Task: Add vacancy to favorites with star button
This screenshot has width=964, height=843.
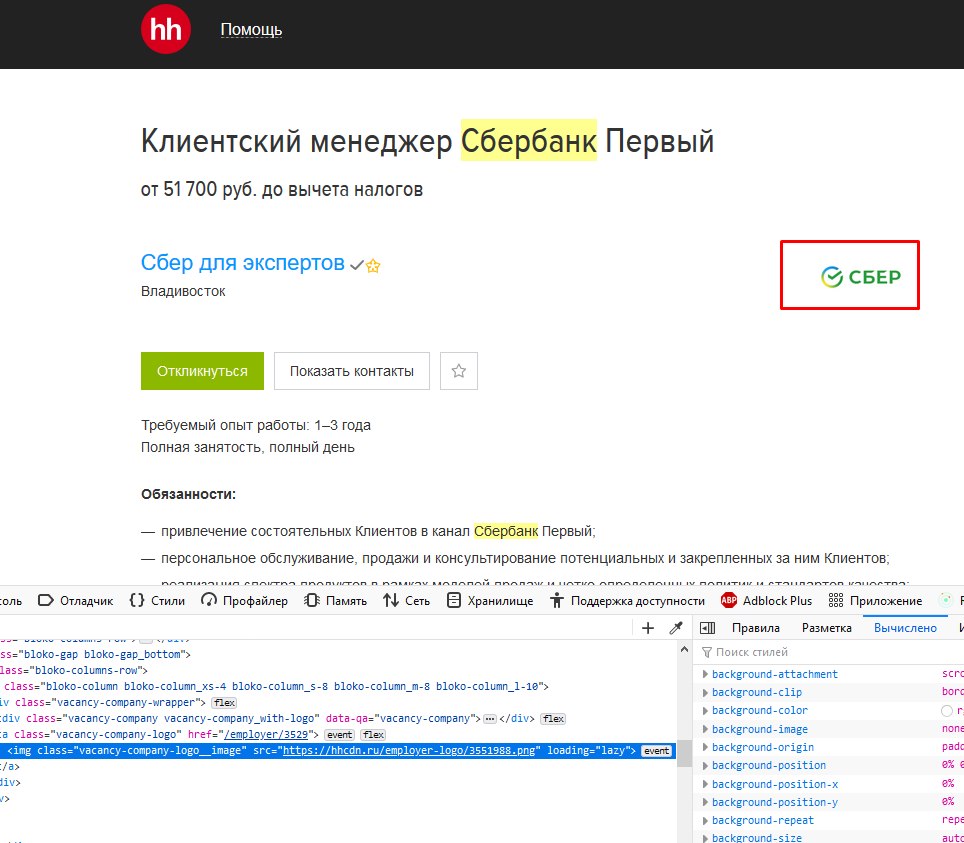Action: click(x=459, y=371)
